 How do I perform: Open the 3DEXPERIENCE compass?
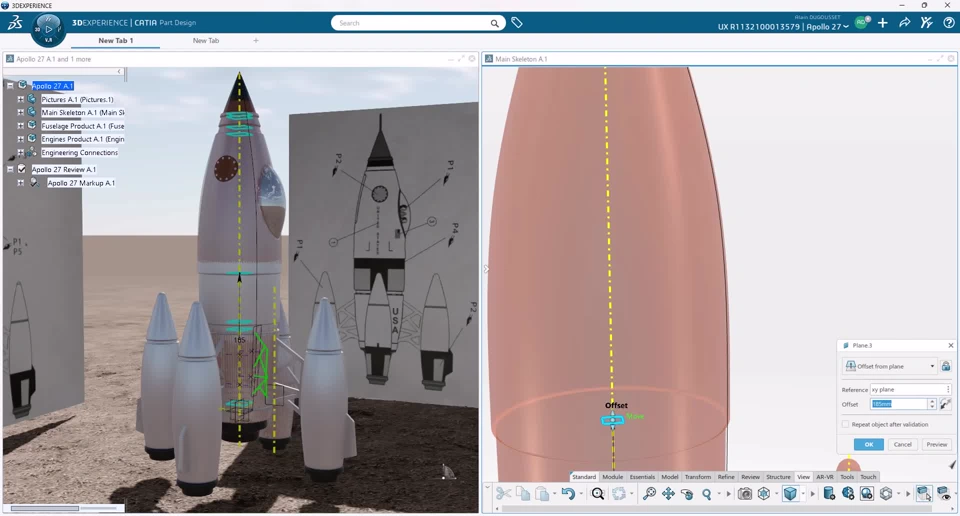(48, 29)
